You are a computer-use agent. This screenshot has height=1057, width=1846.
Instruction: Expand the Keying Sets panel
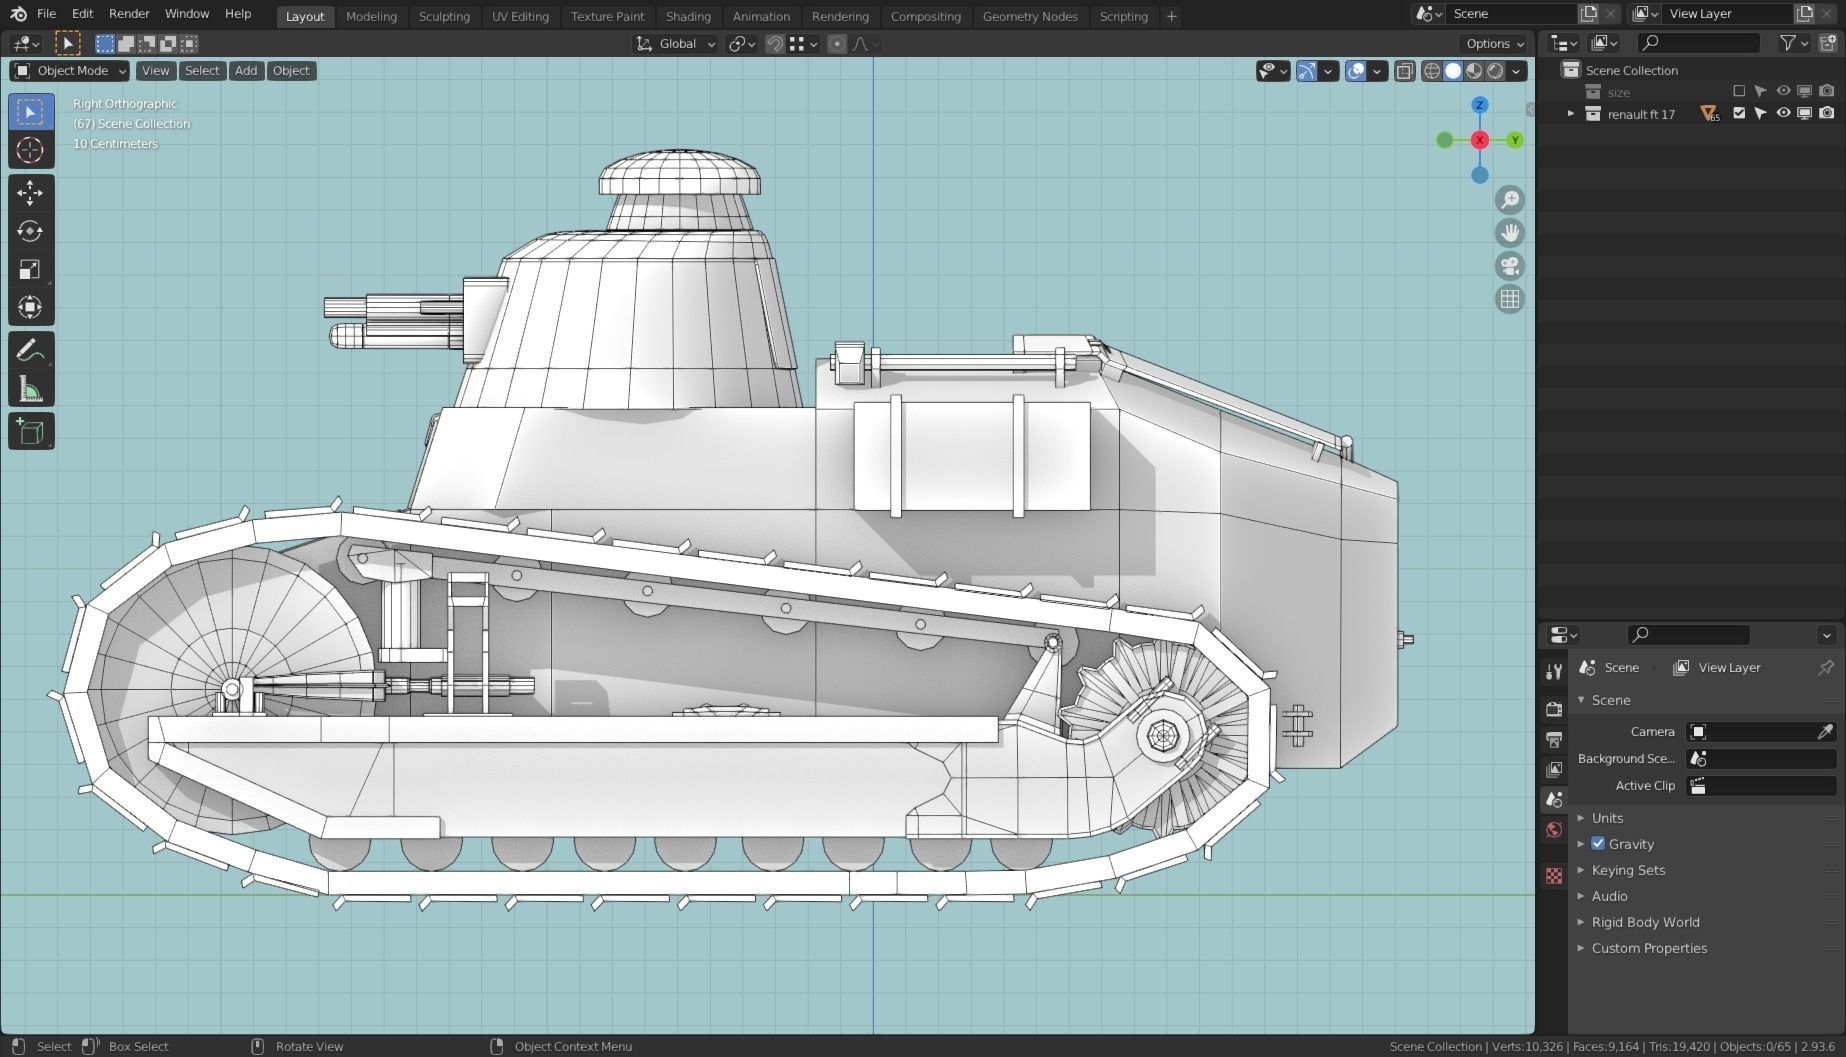(1628, 870)
